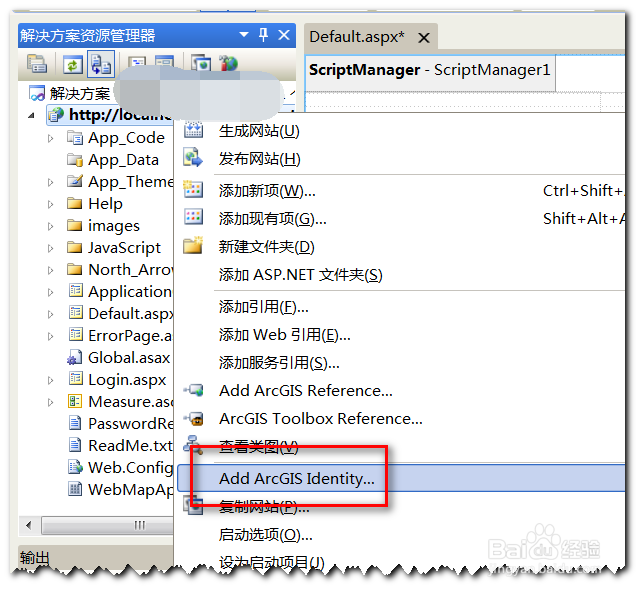The width and height of the screenshot is (636, 592).
Task: Expand the Default.aspx node
Action: [x=50, y=314]
